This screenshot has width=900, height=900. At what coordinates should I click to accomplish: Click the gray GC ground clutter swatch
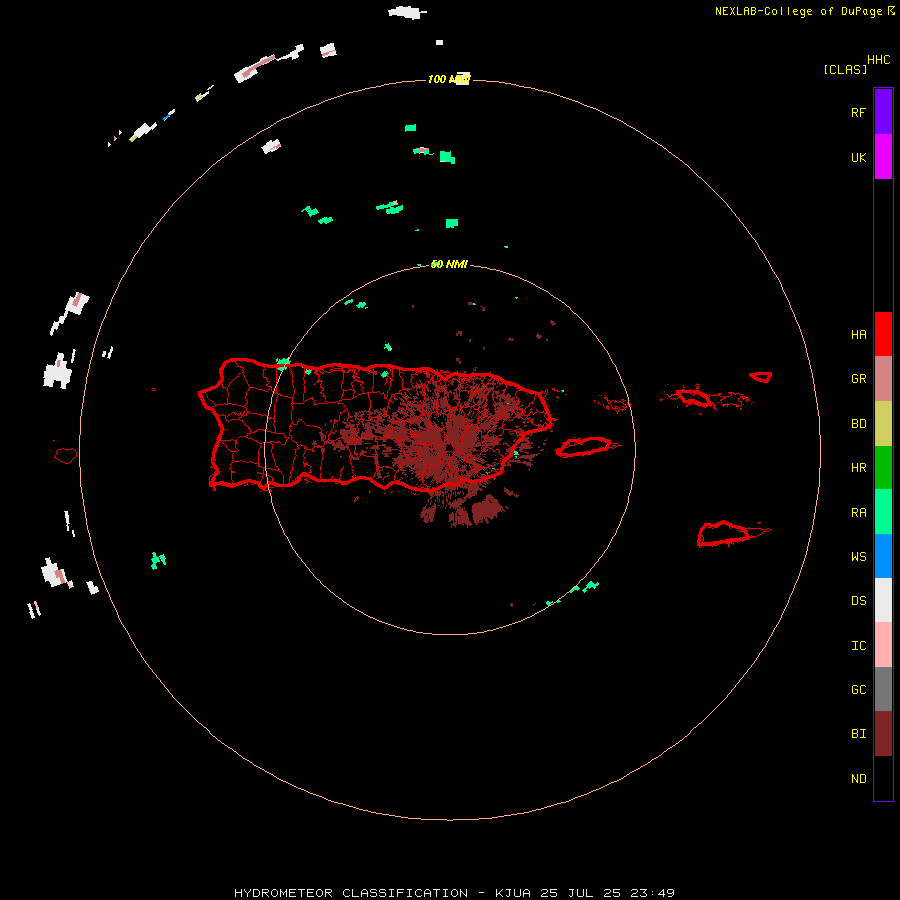tap(883, 689)
